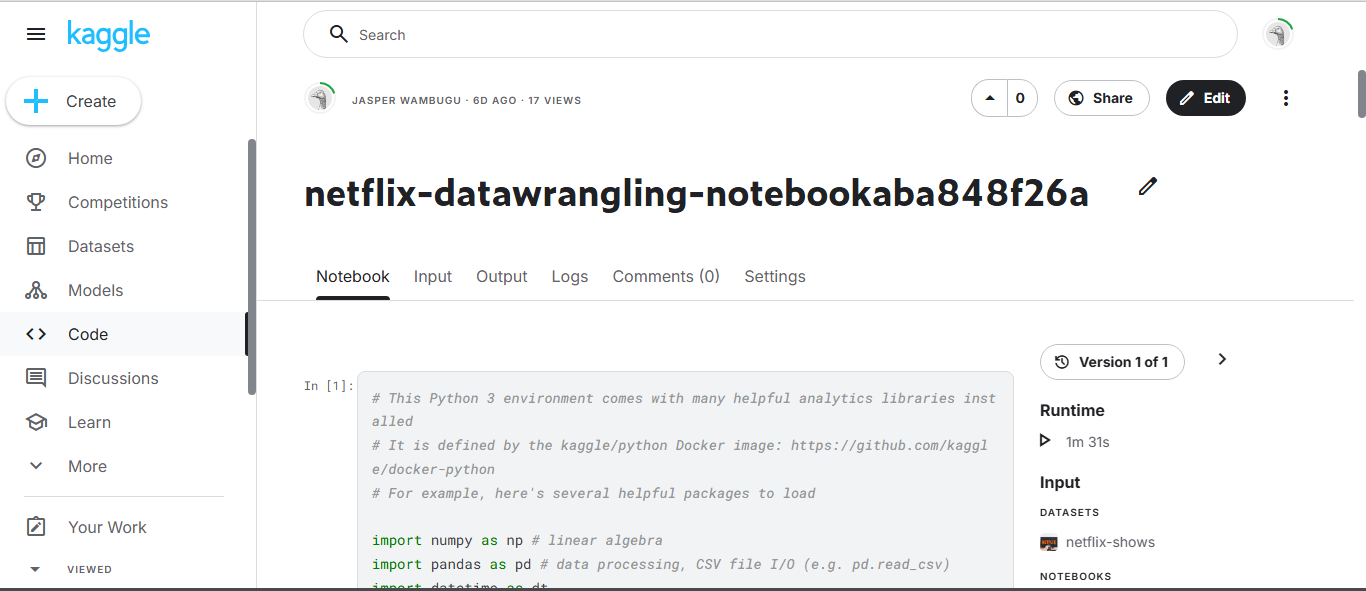Click the Code brackets icon
Viewport: 1366px width, 591px height.
[x=36, y=334]
